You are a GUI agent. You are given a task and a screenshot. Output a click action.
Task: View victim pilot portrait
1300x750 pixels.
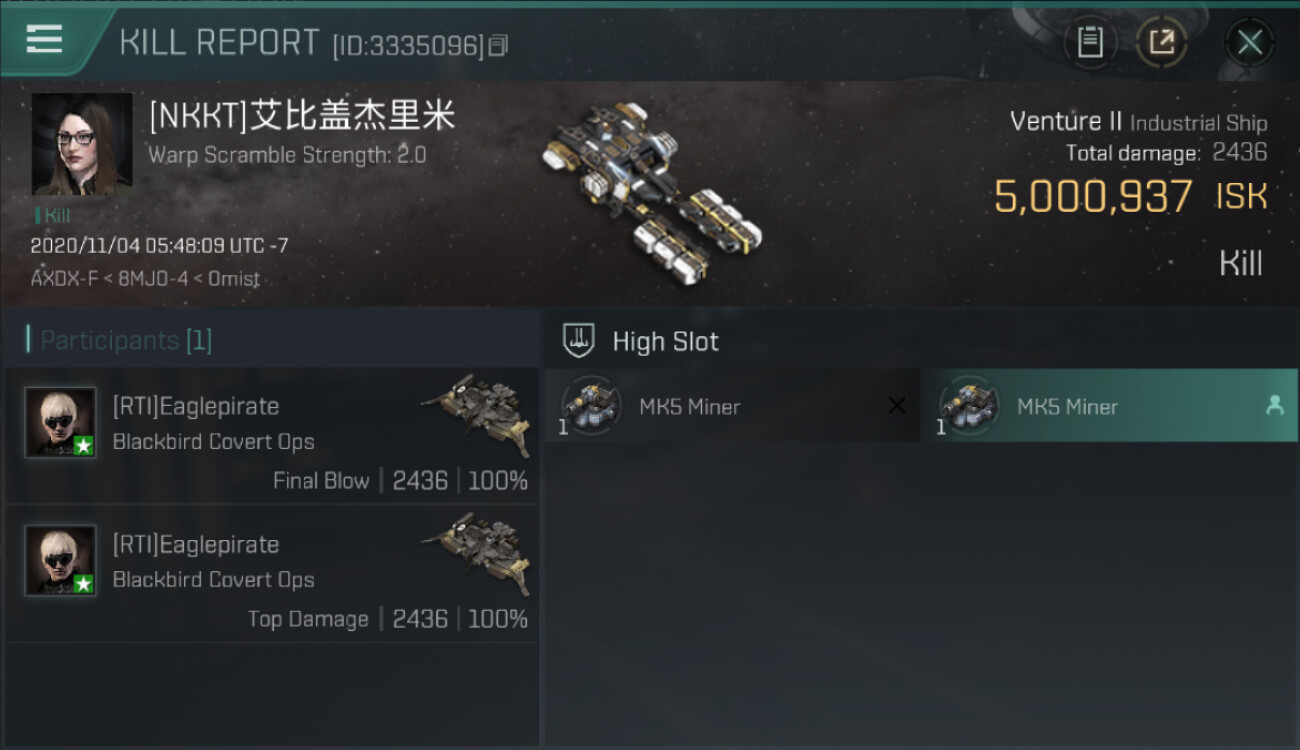[x=82, y=144]
